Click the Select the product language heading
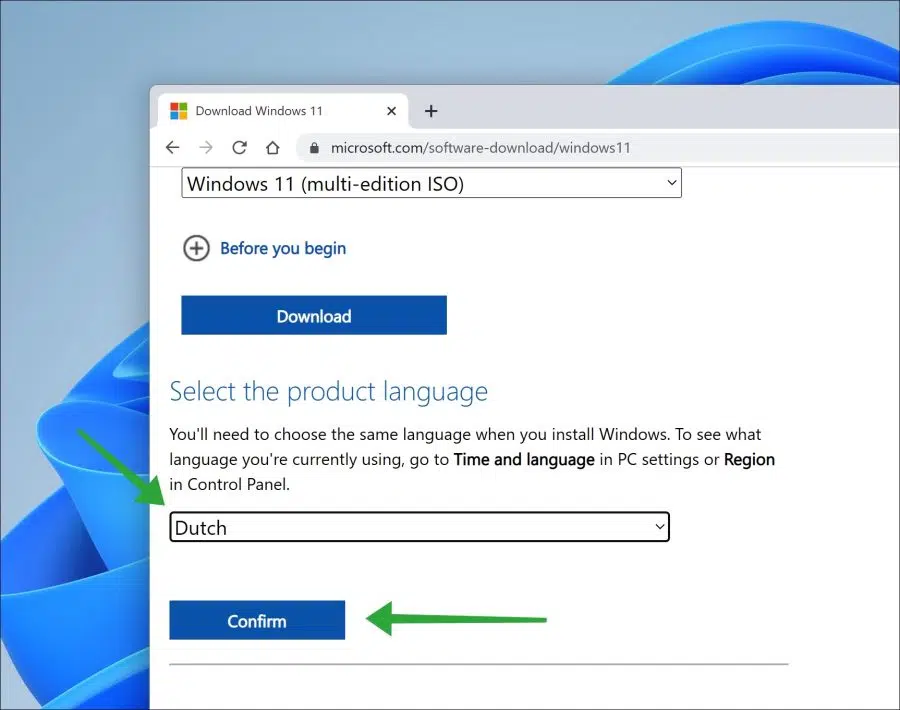The height and width of the screenshot is (710, 900). tap(329, 391)
